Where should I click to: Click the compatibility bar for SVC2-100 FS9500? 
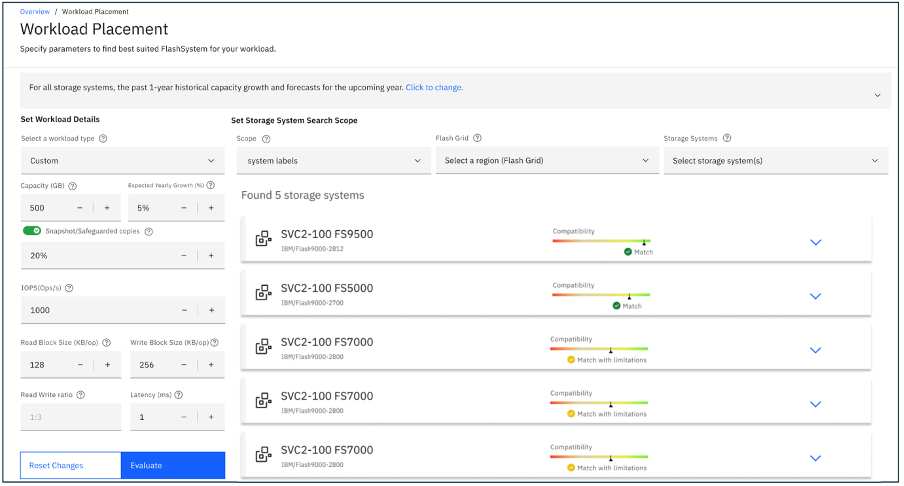(601, 241)
